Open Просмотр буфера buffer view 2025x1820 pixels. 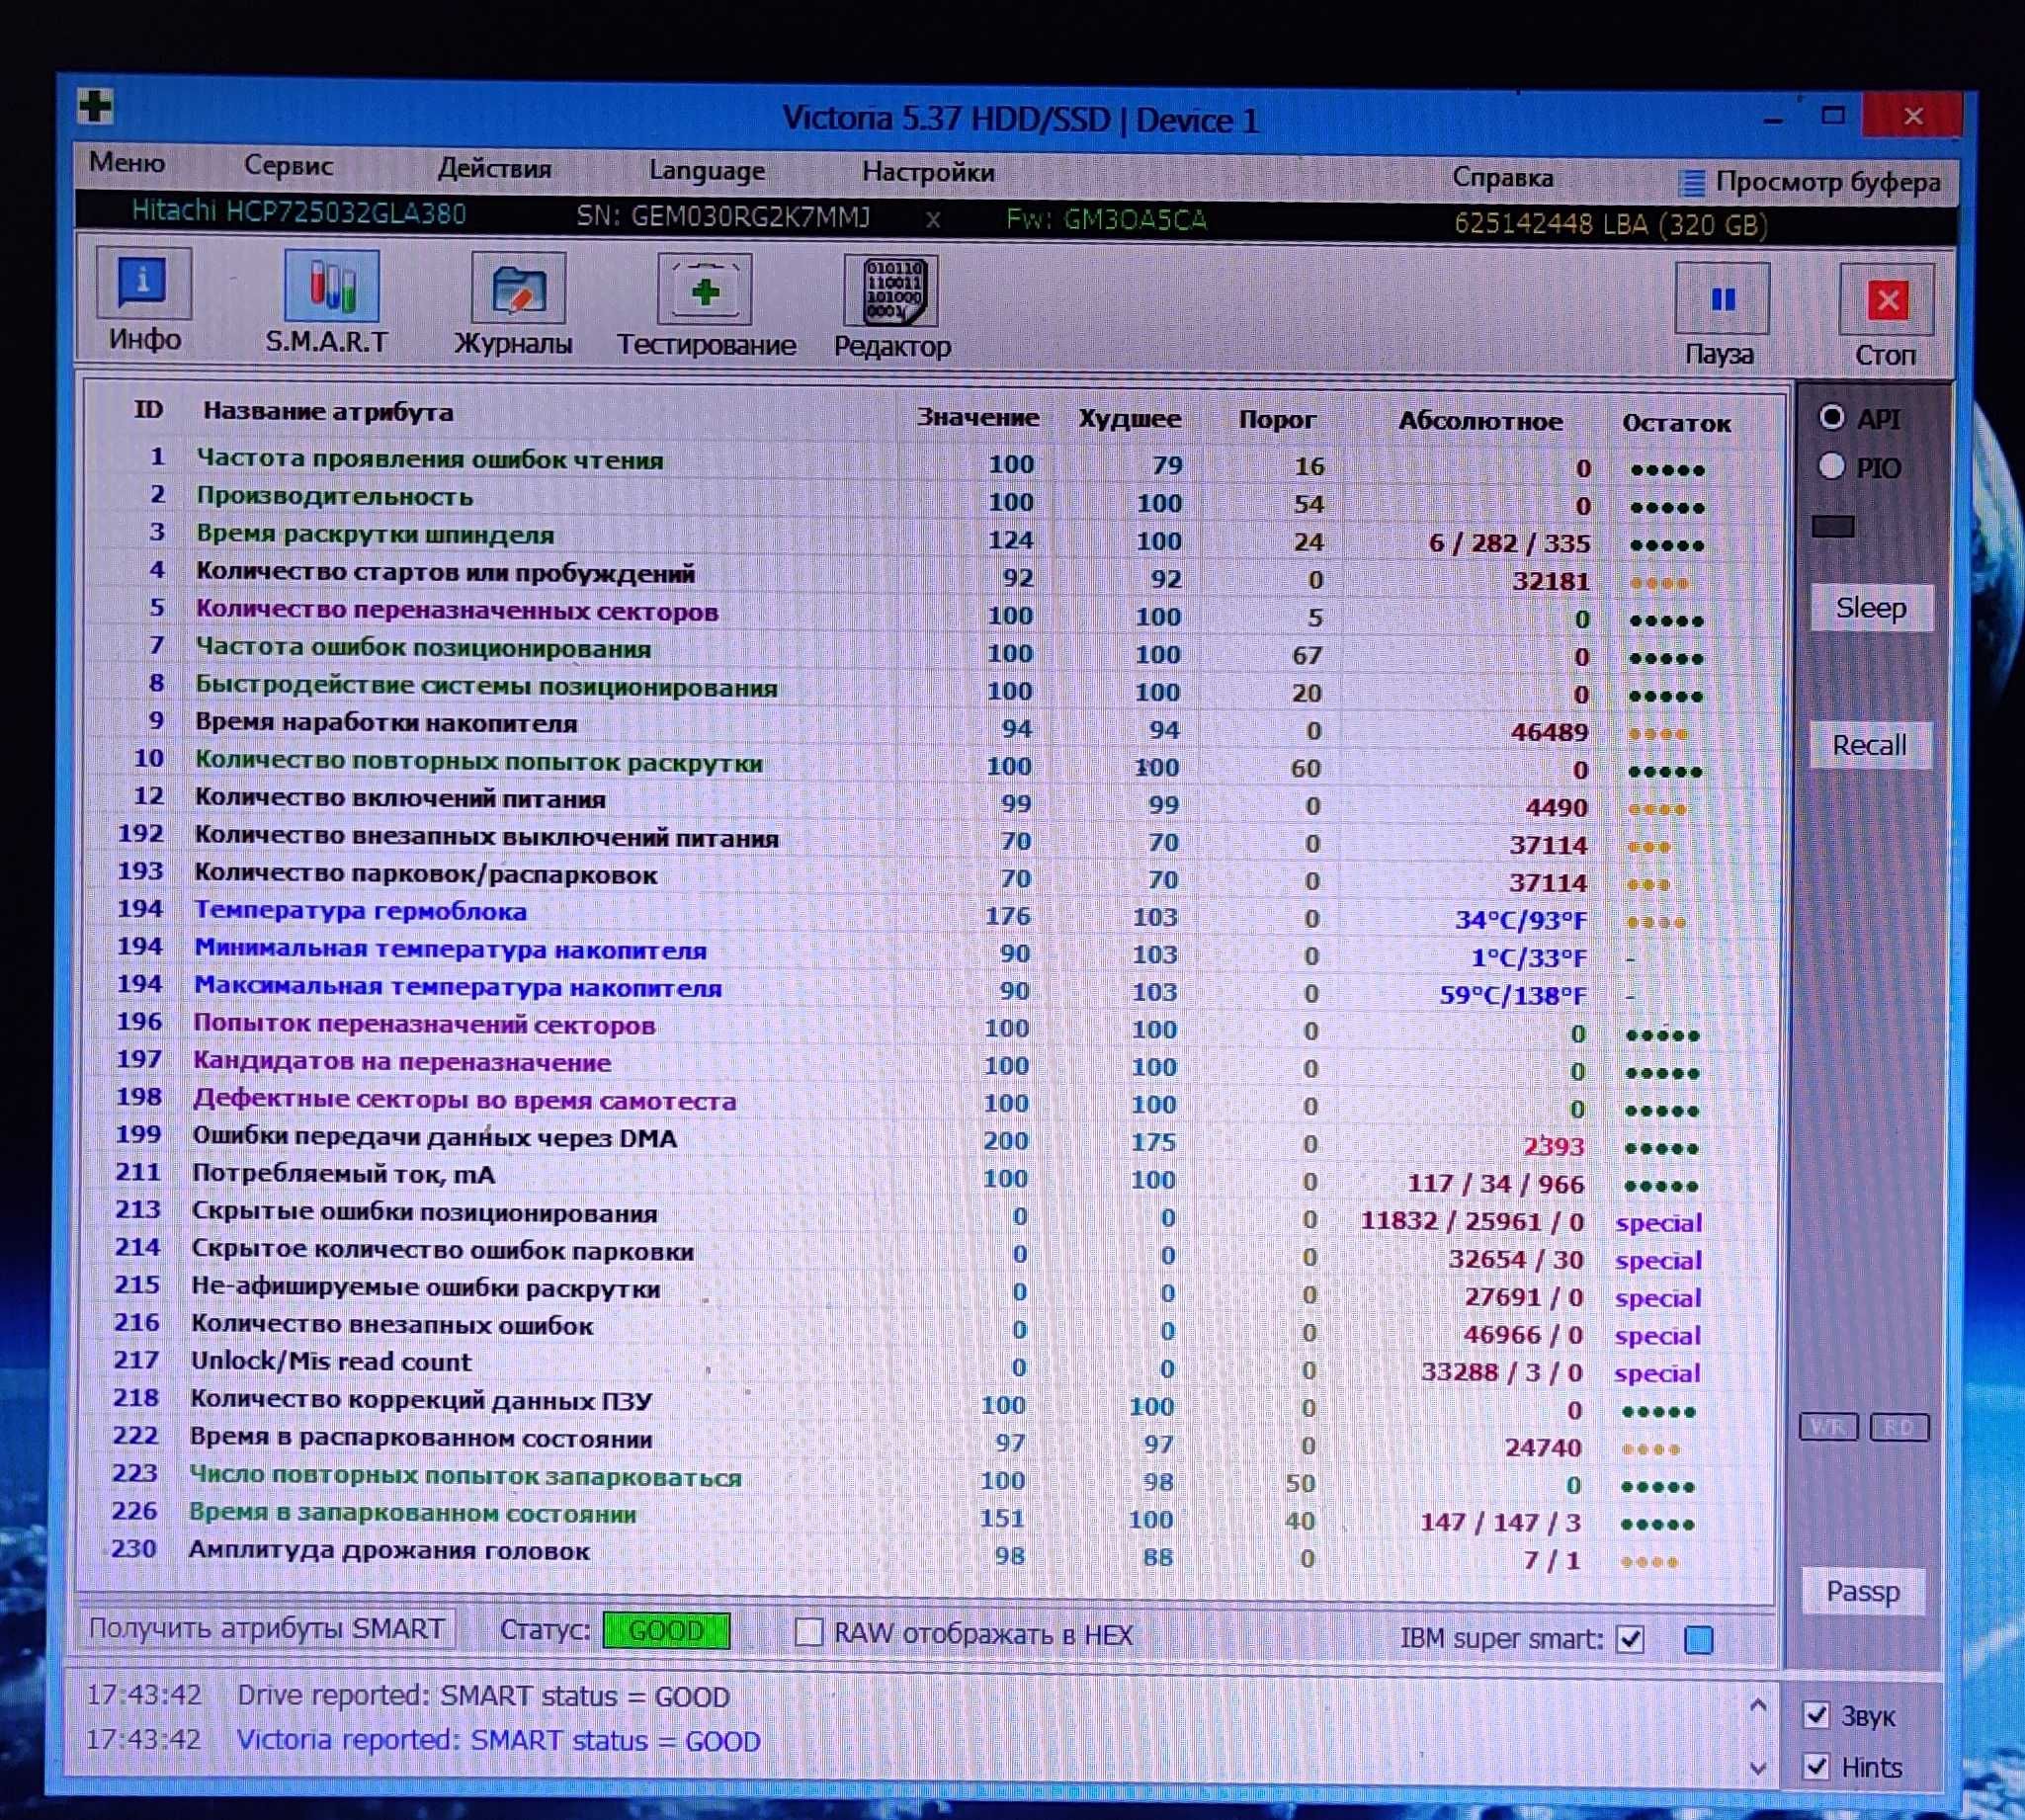1809,182
